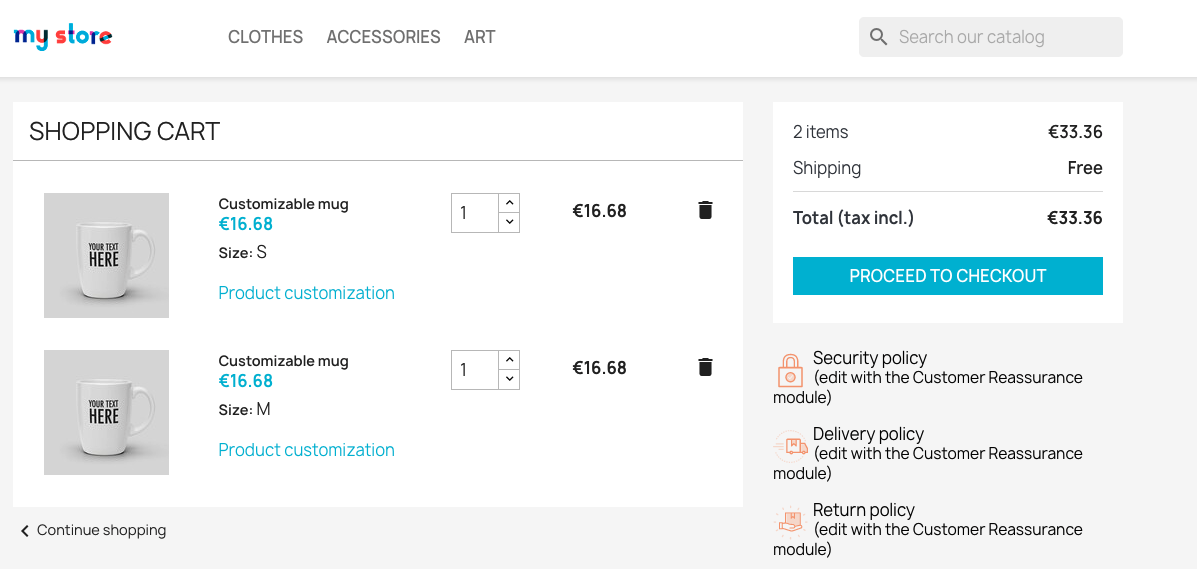Open the Clothes menu

point(265,37)
